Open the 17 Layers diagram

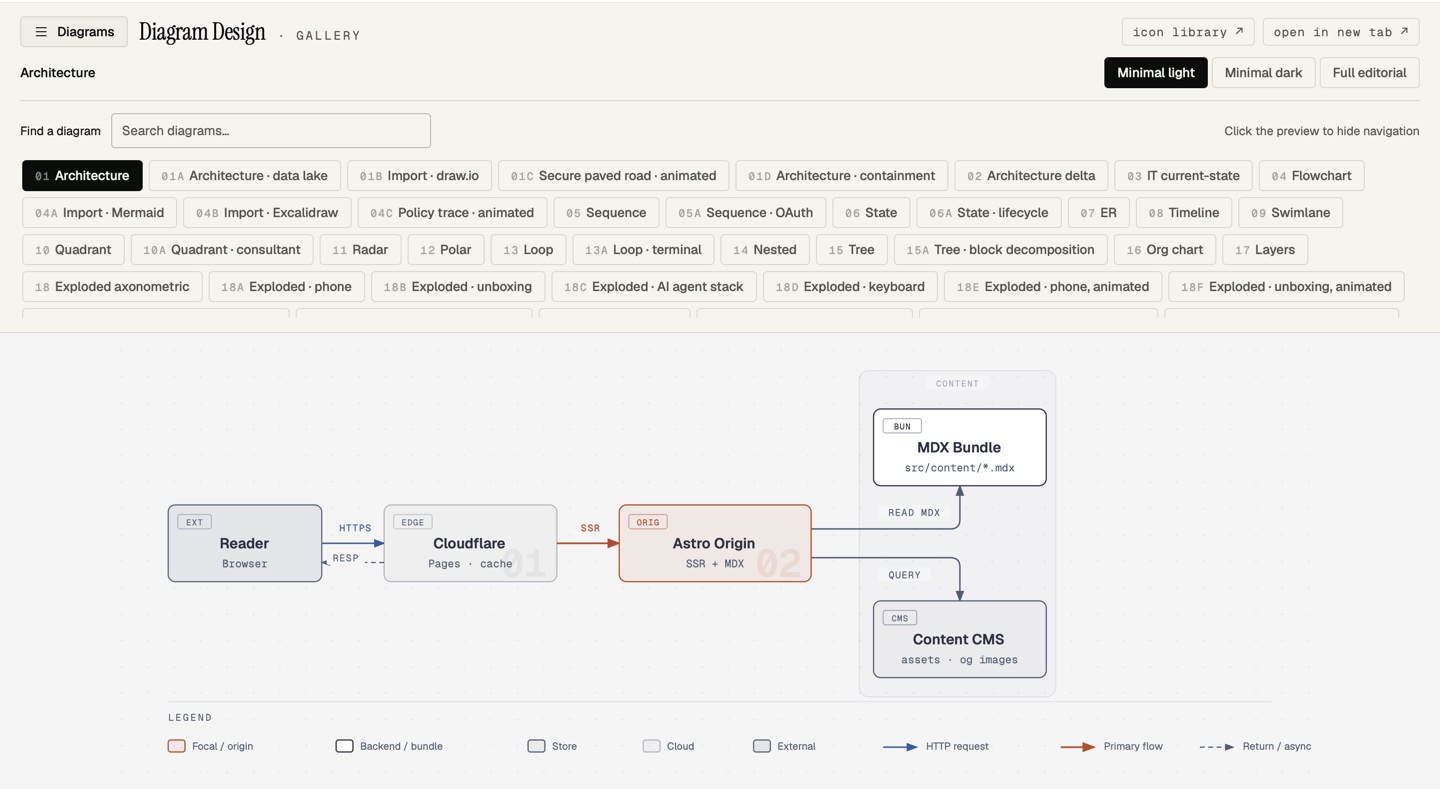pyautogui.click(x=1265, y=250)
